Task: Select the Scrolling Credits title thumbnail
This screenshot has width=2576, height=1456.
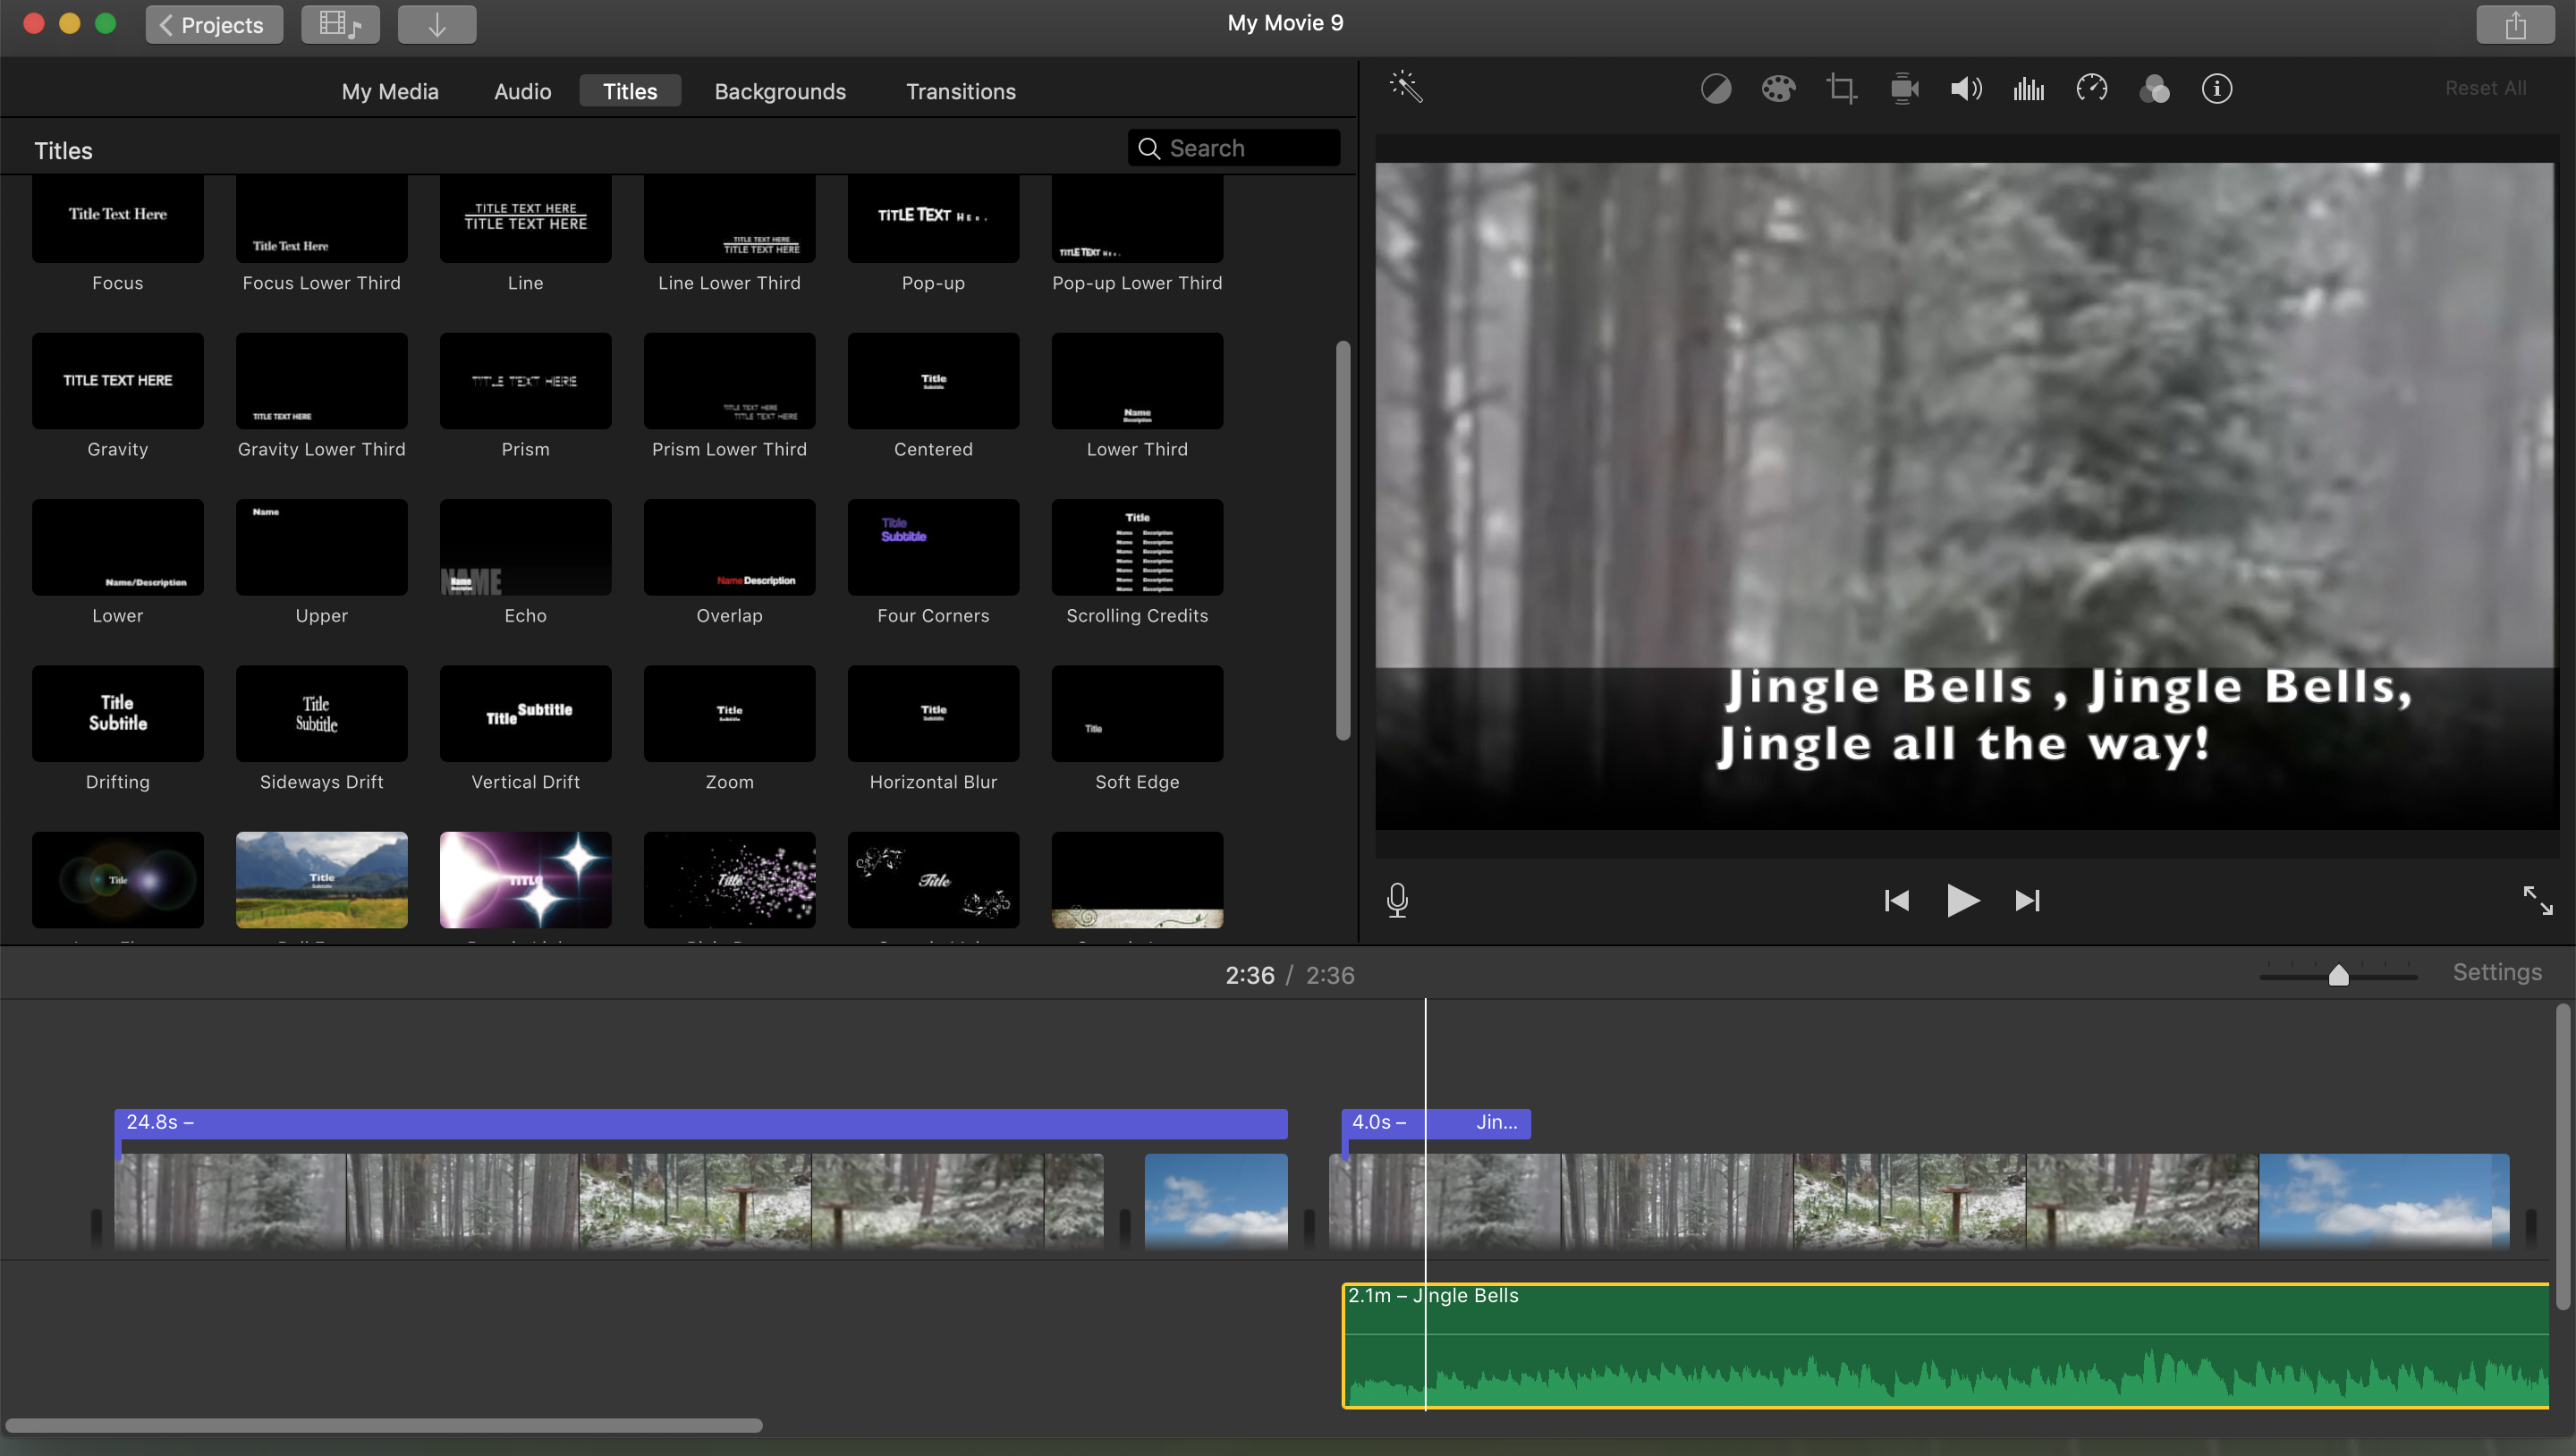Action: [x=1137, y=547]
